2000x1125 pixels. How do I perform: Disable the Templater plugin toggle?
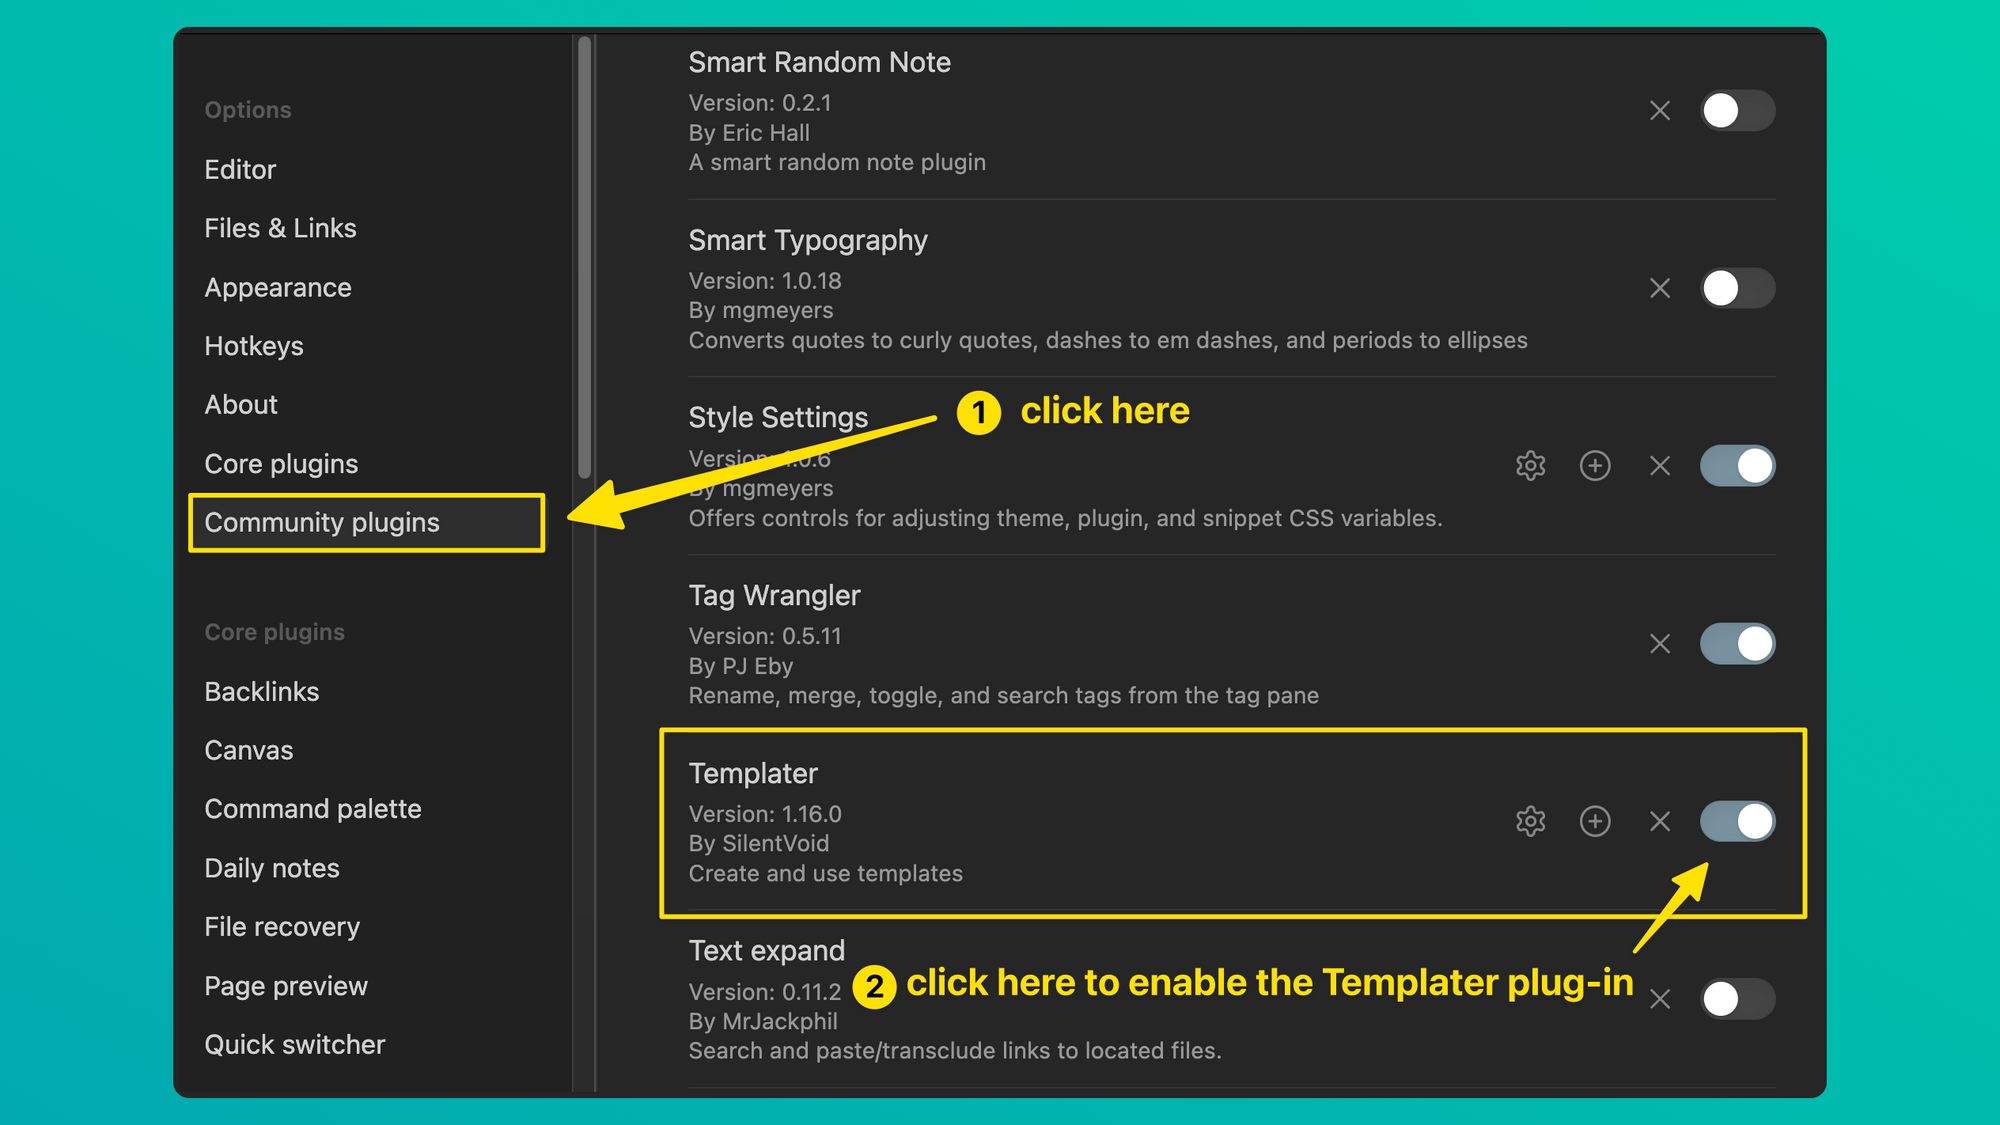(1738, 821)
